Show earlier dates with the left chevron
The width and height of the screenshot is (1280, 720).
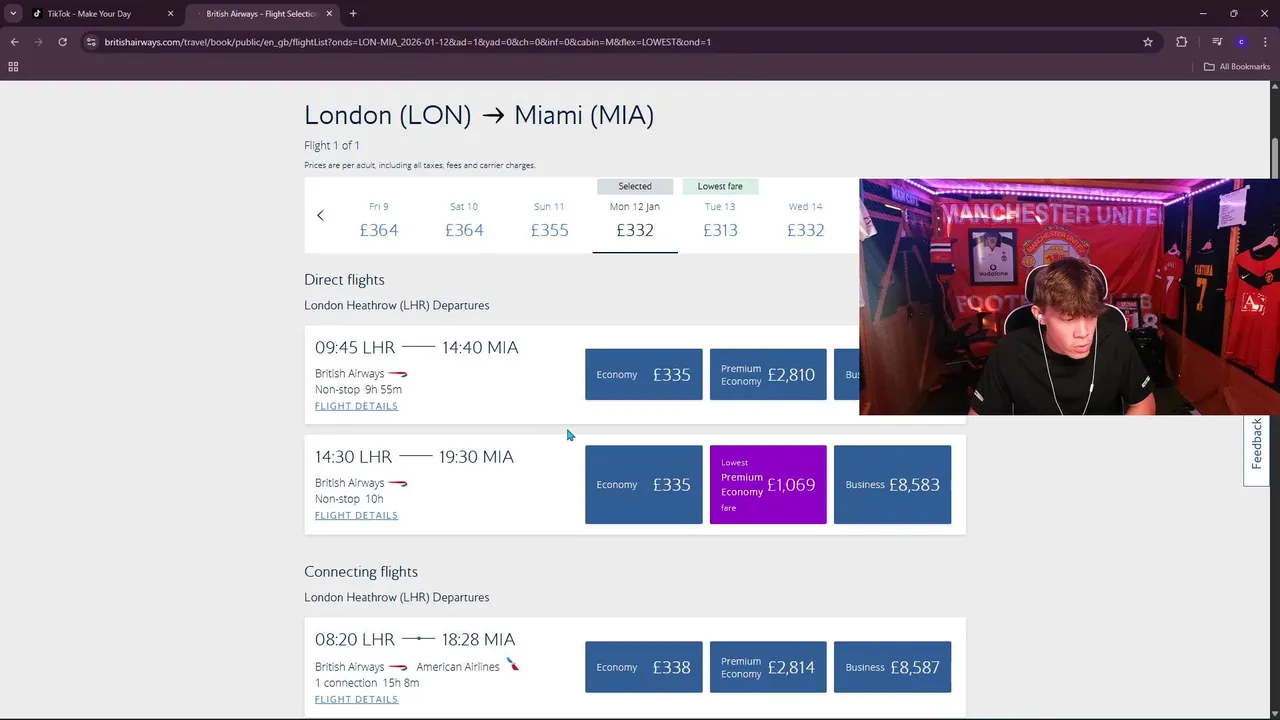(x=320, y=215)
